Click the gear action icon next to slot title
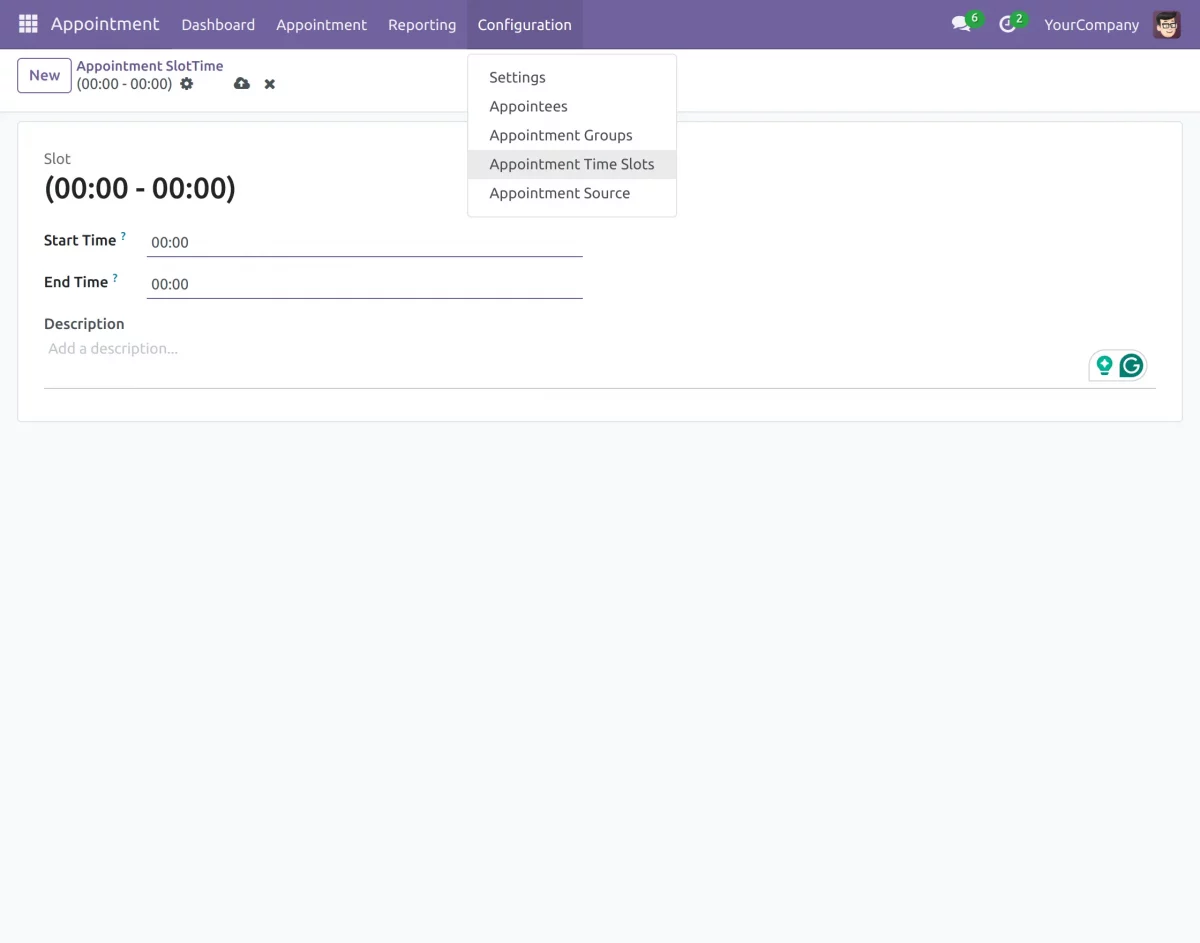The width and height of the screenshot is (1200, 943). point(187,84)
